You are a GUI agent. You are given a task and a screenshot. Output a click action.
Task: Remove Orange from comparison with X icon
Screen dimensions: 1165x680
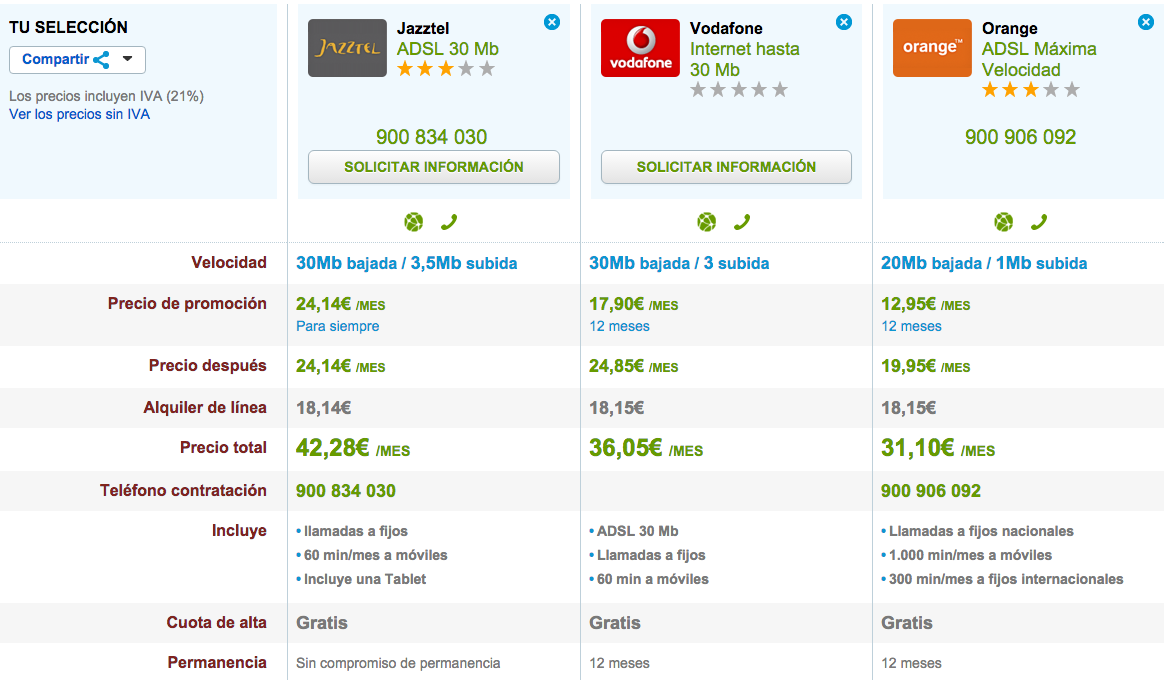pyautogui.click(x=1146, y=22)
